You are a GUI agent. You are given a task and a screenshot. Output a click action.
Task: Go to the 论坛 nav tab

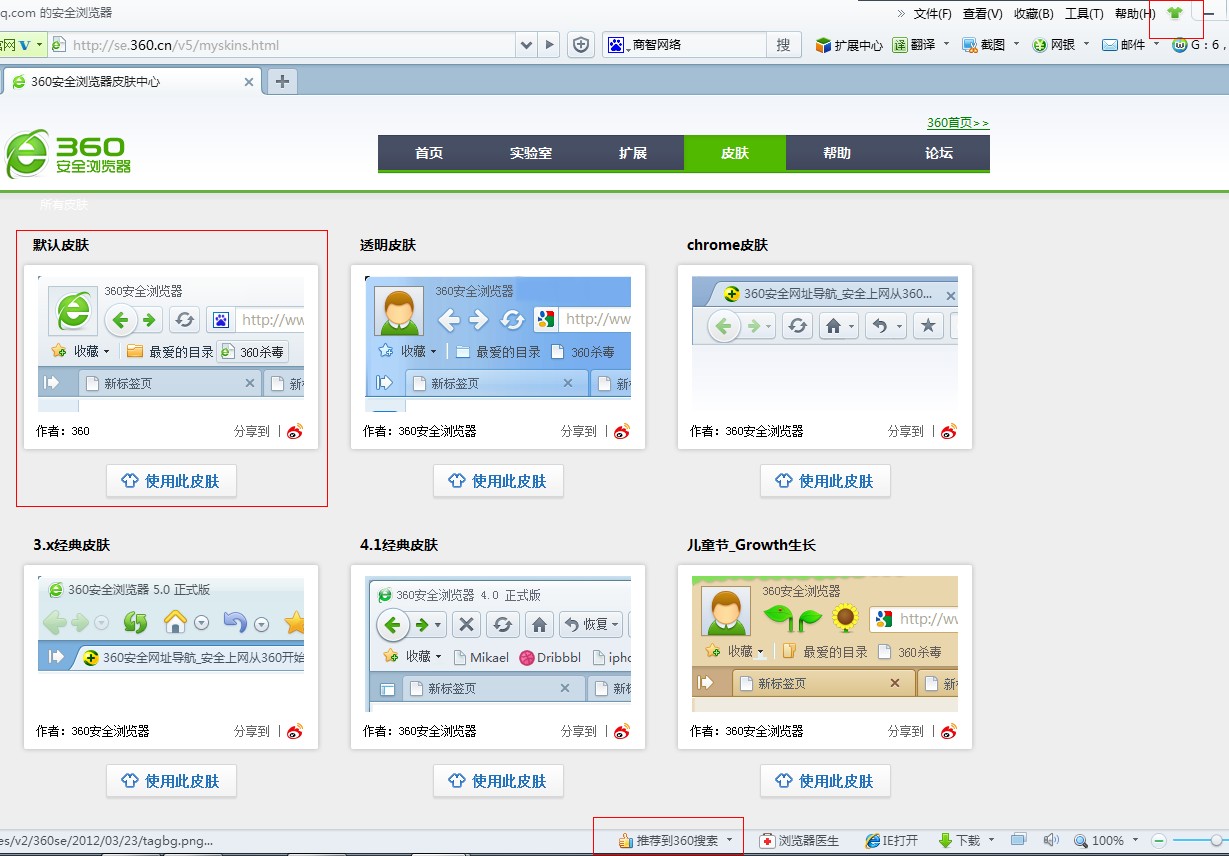pos(939,153)
